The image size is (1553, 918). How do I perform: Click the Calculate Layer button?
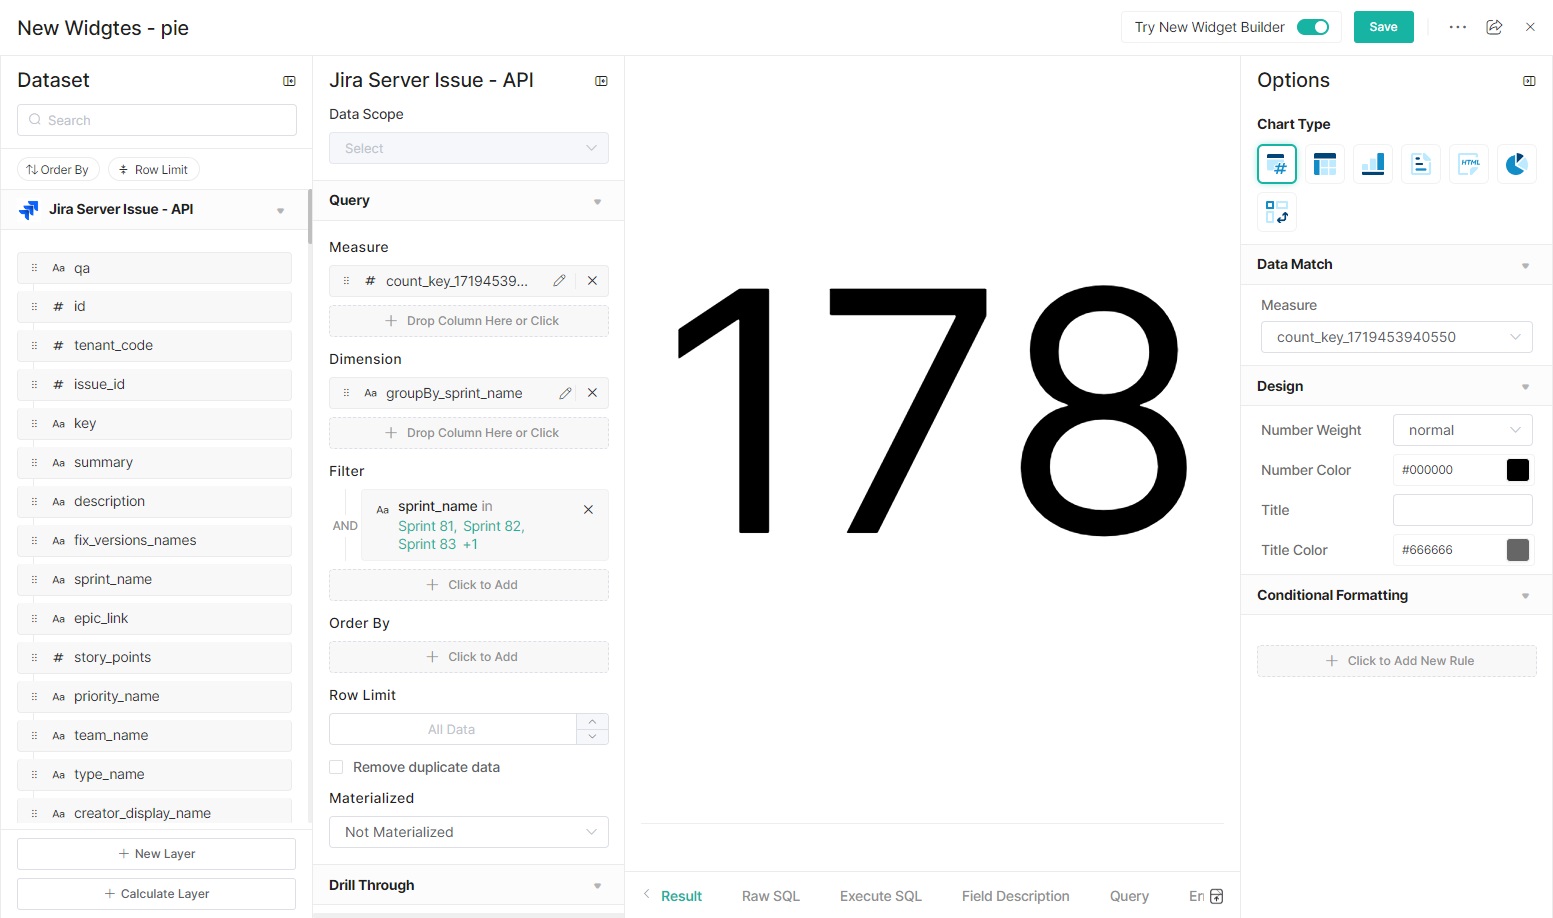(x=156, y=894)
